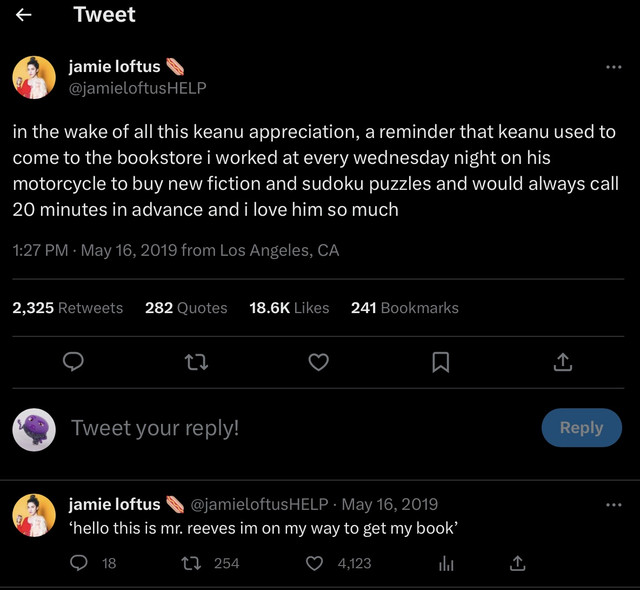Screen dimensions: 640x590
Task: Retweet the reply tweet with 254 retweets
Action: coord(191,563)
